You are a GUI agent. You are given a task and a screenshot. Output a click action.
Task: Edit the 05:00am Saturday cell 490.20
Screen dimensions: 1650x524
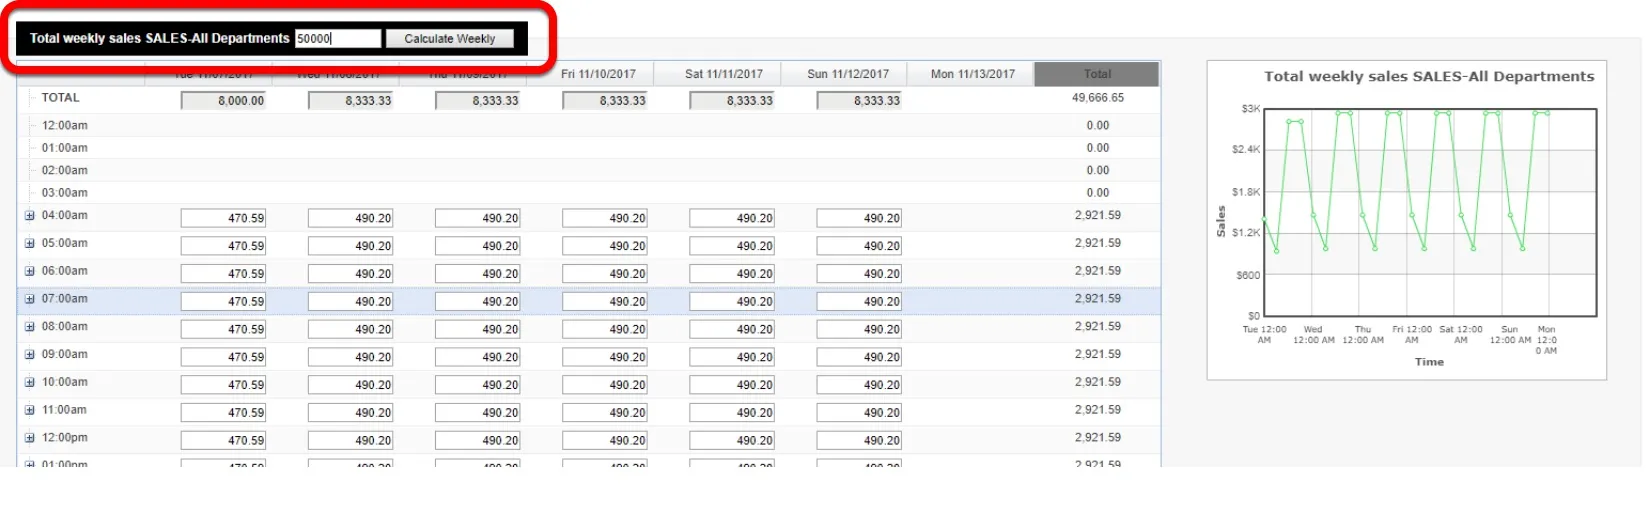pos(731,246)
